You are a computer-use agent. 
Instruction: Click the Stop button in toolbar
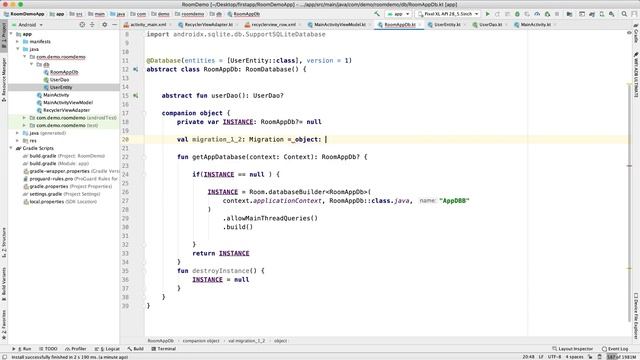(557, 14)
